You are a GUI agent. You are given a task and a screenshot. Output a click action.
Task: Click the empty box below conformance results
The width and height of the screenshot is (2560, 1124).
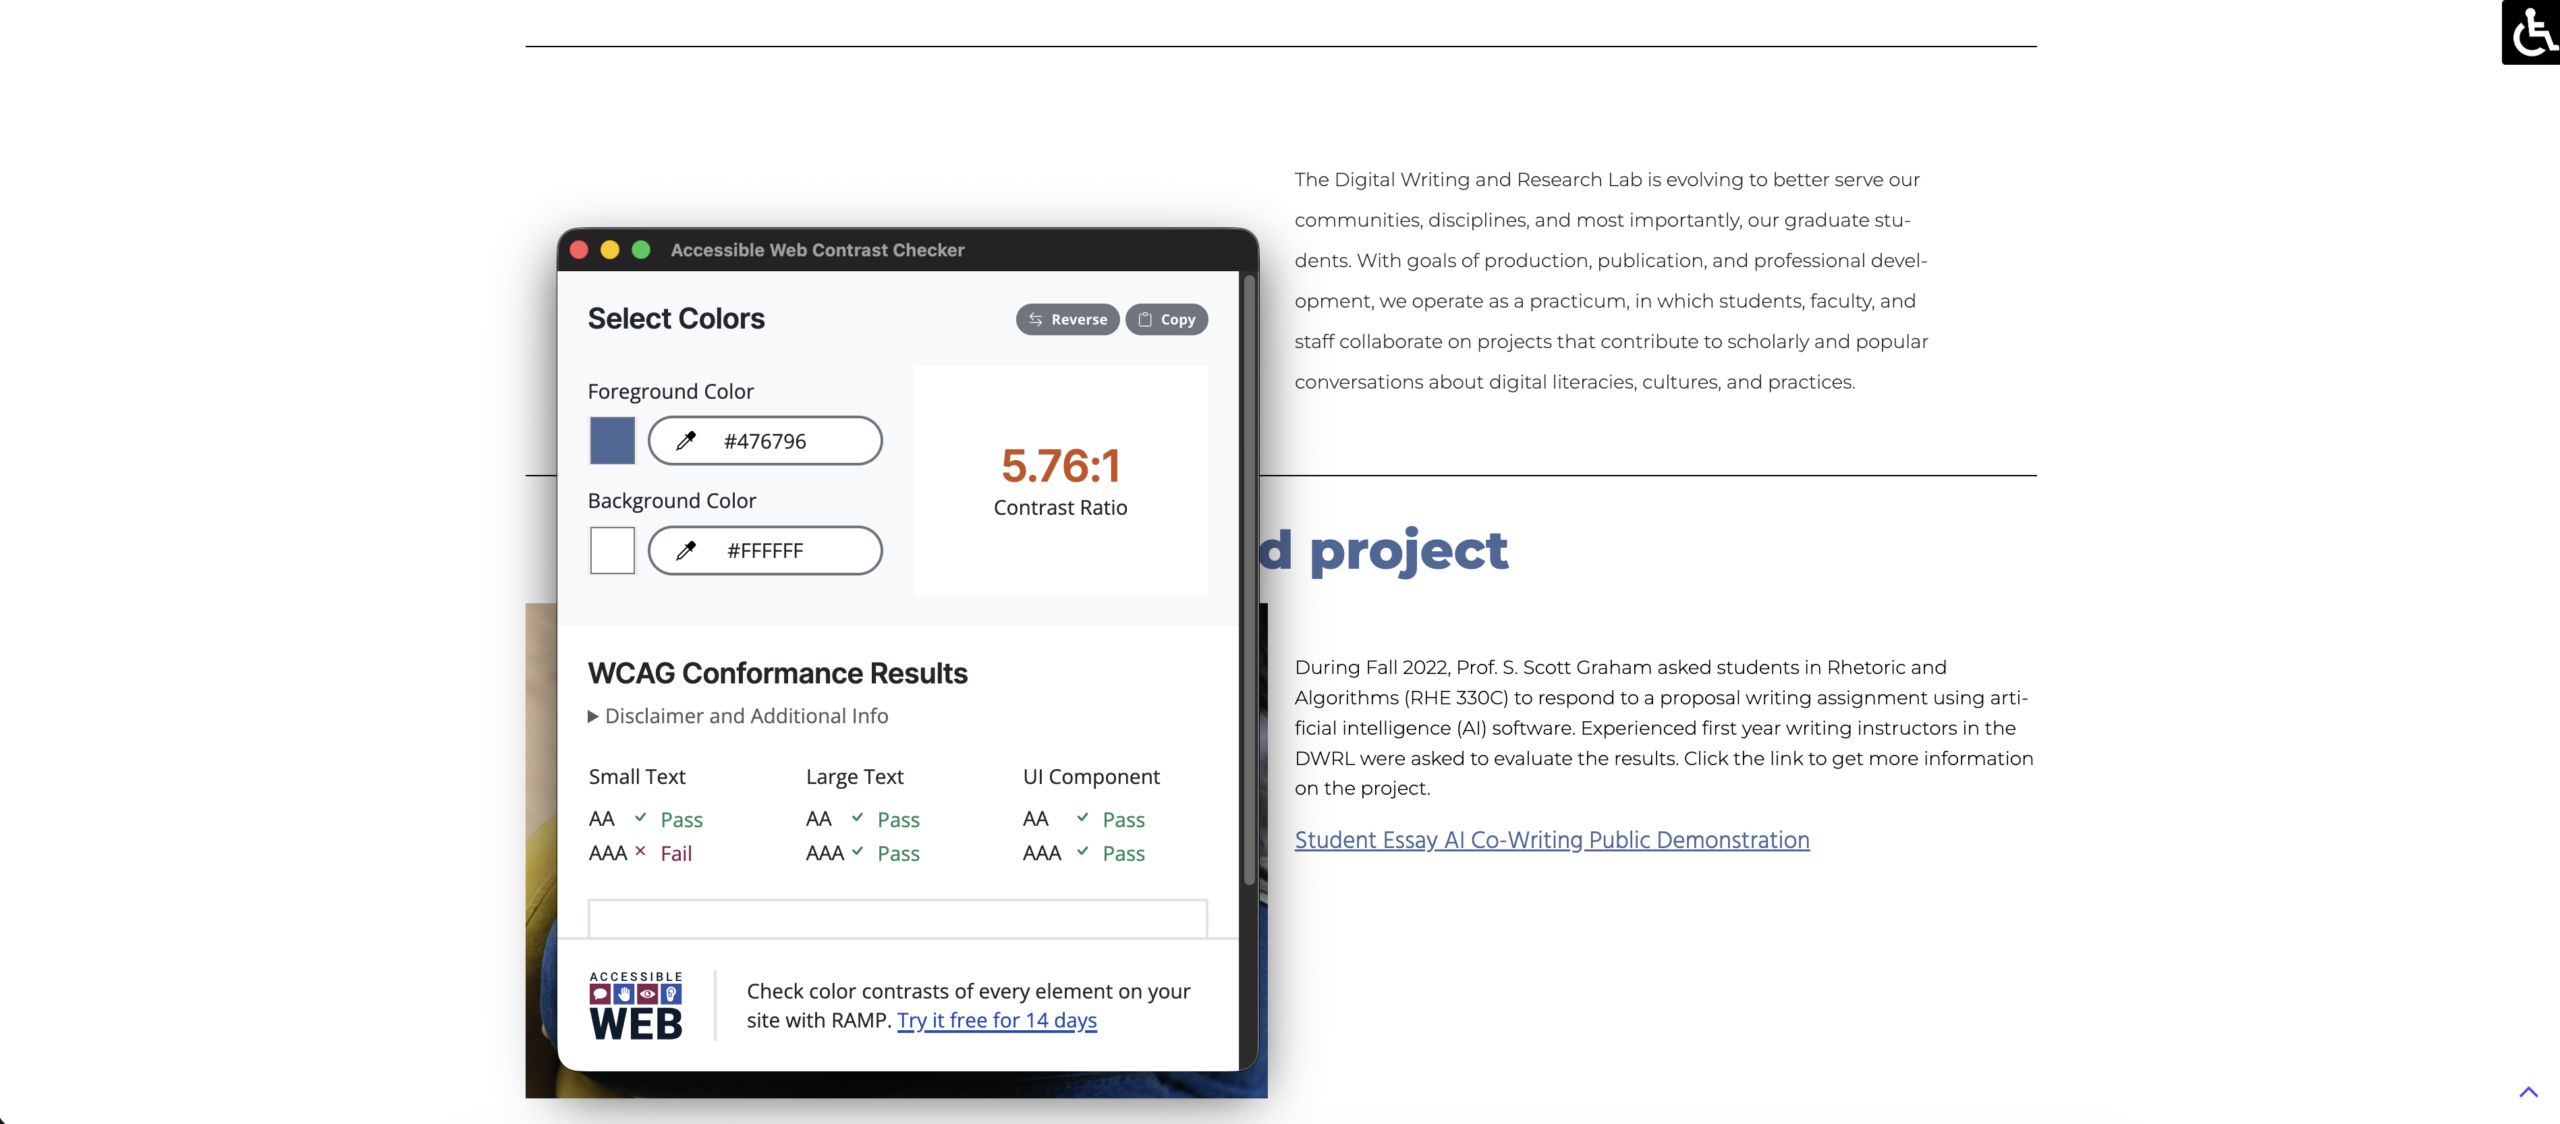pos(897,918)
